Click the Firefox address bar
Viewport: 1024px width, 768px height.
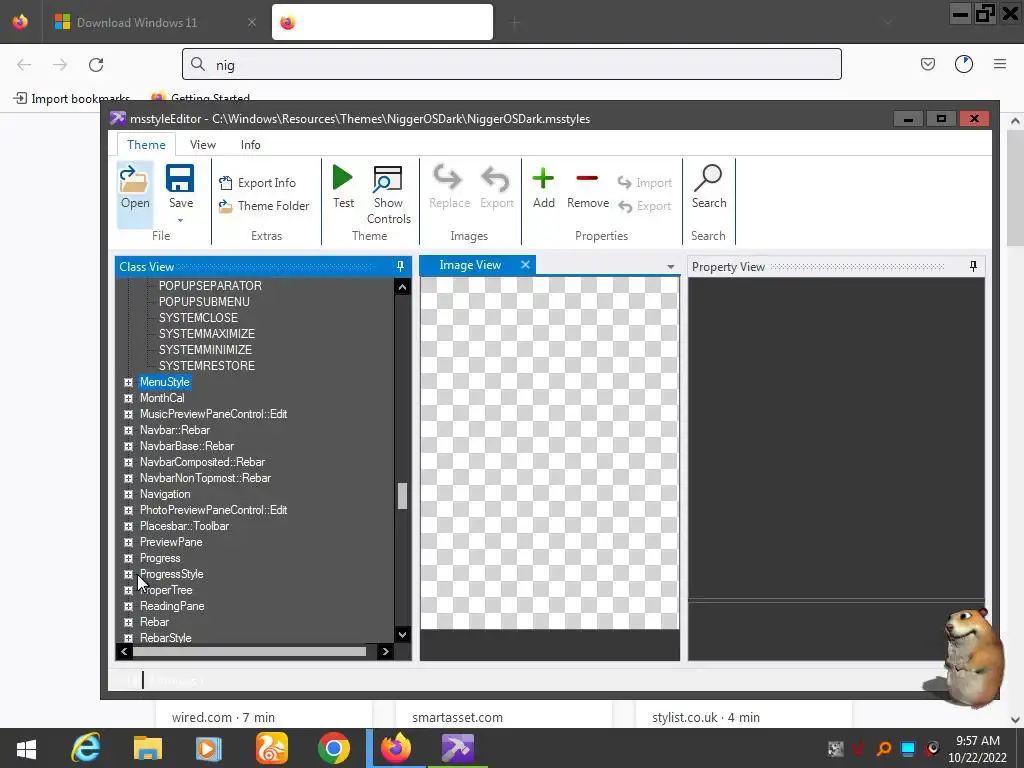coord(512,64)
